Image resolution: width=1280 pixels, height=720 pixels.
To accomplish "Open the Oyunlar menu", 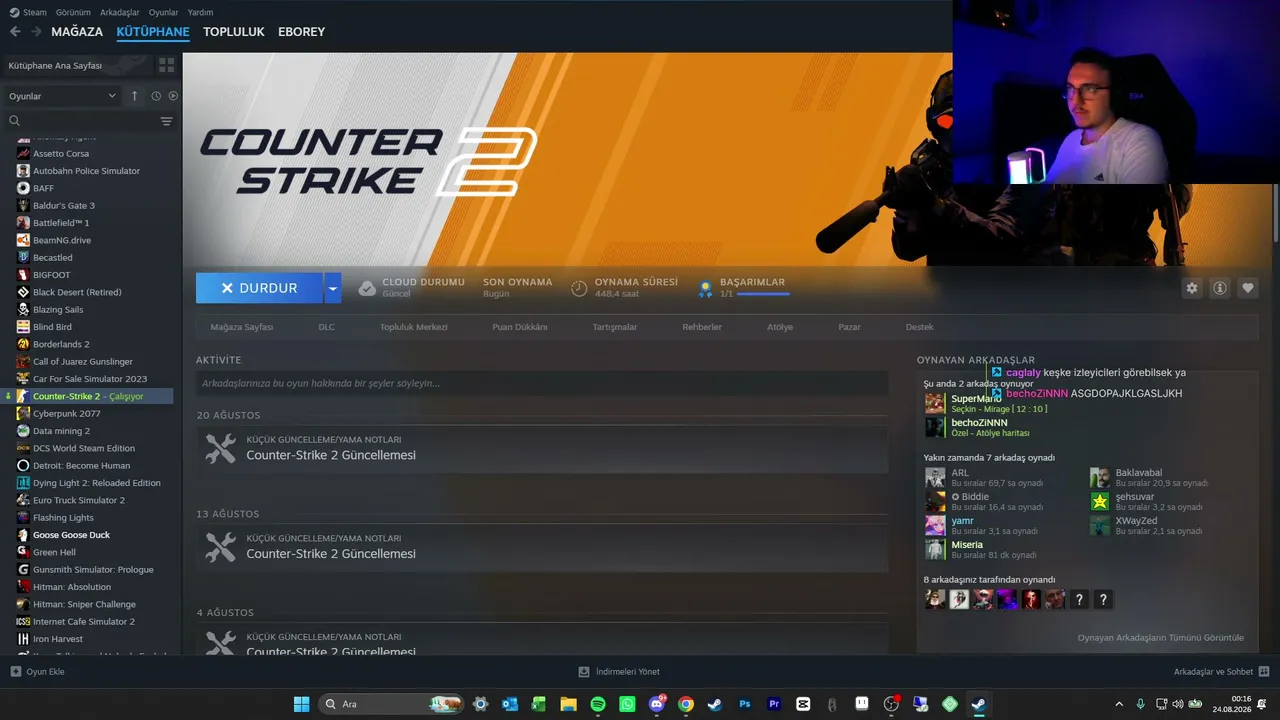I will 164,12.
